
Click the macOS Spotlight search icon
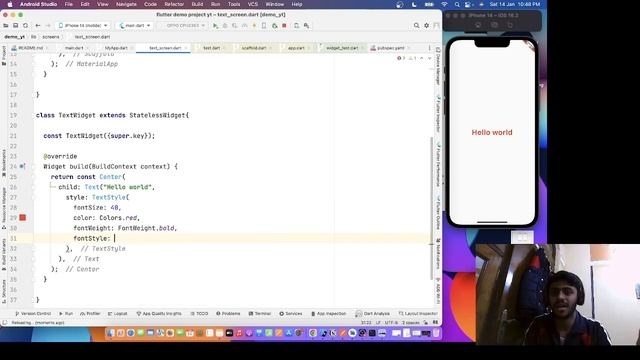coord(457,4)
